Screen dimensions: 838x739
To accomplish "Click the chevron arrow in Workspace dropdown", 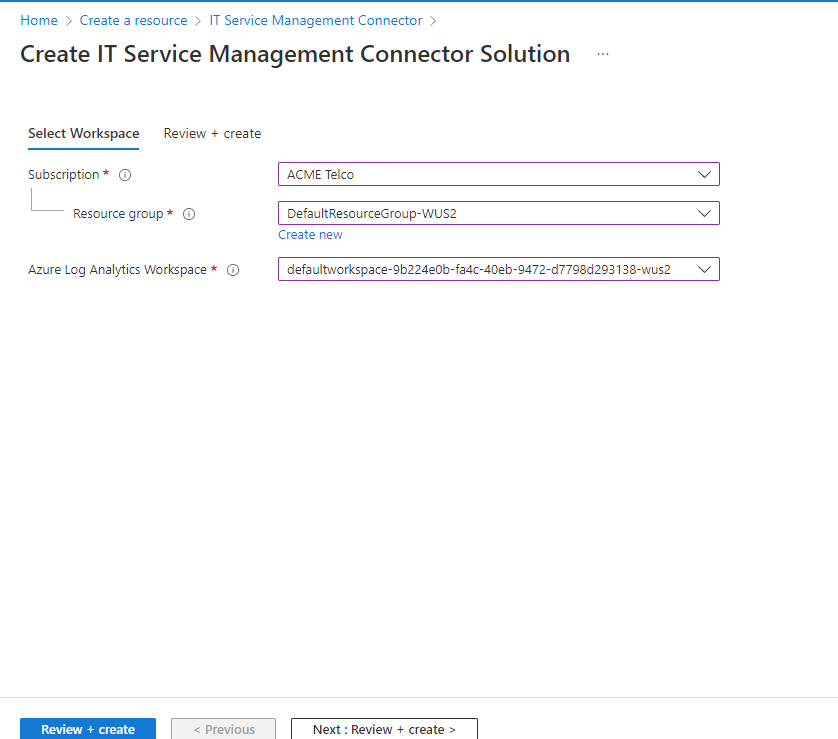I will (x=705, y=269).
